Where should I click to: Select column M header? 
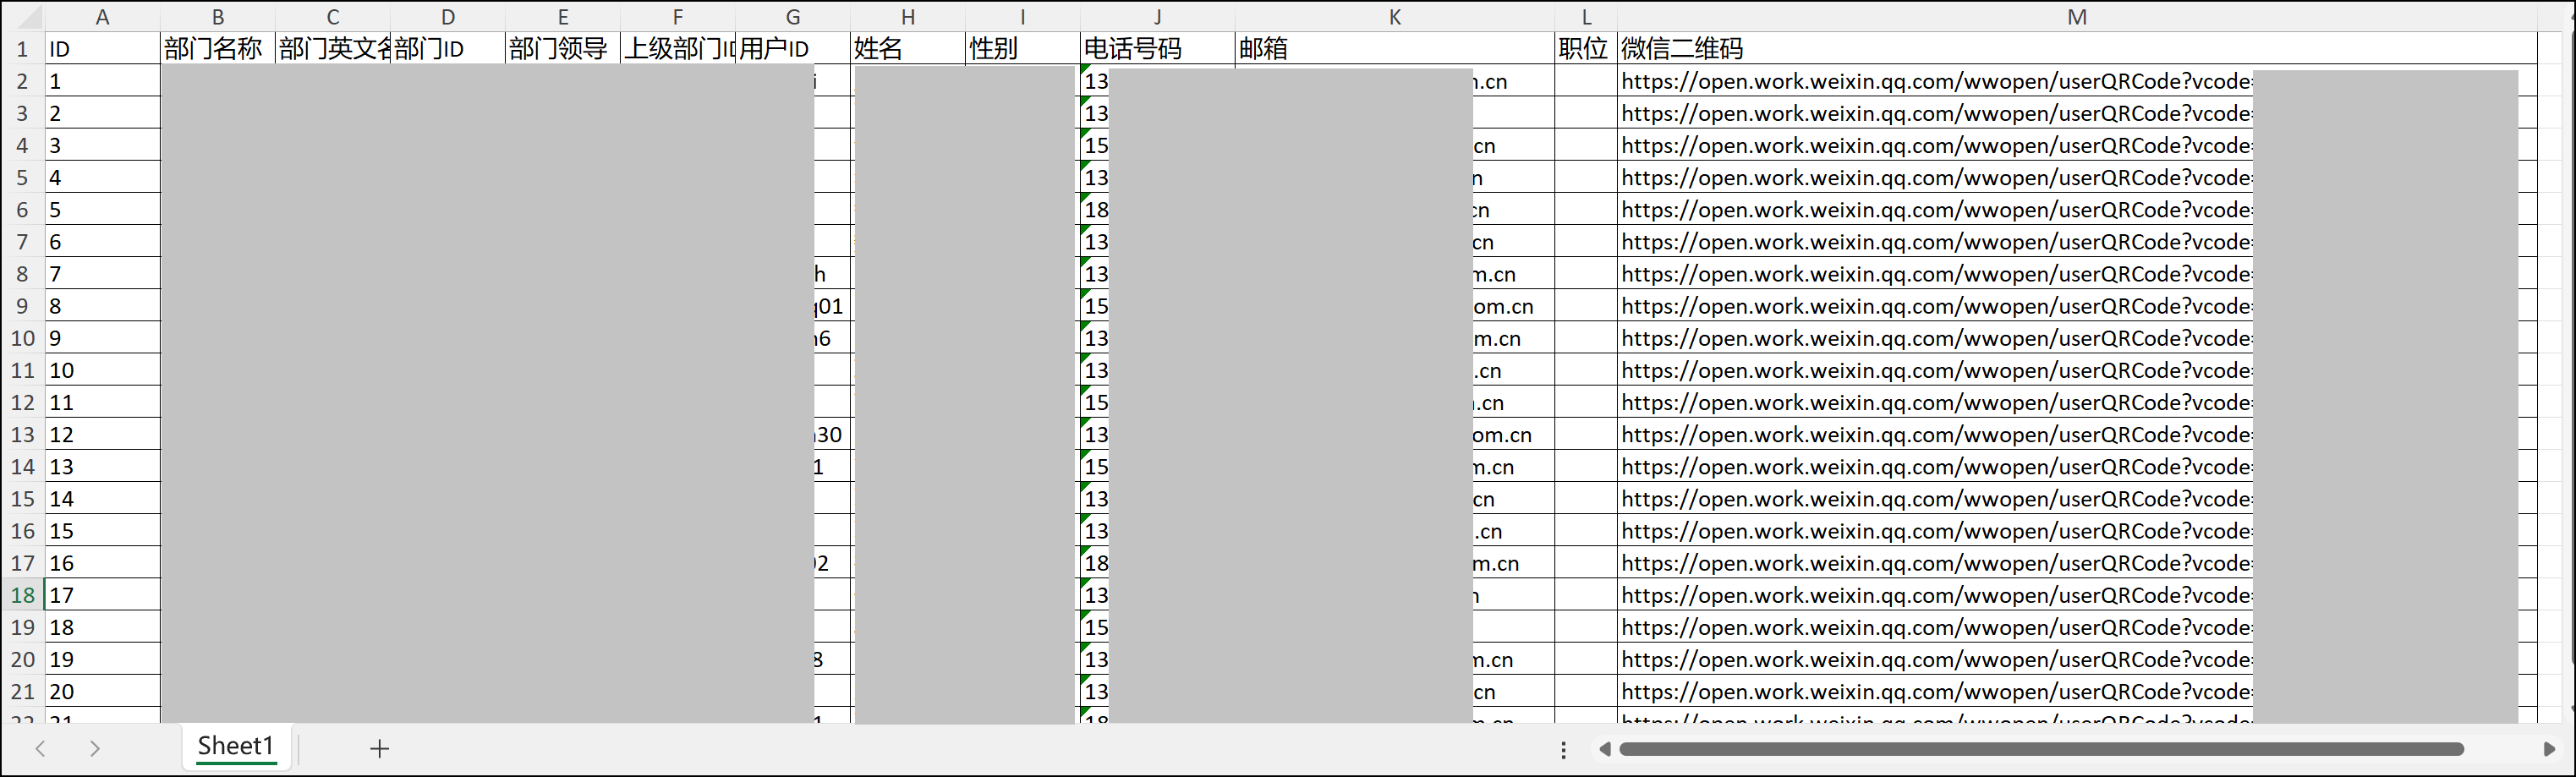2077,17
